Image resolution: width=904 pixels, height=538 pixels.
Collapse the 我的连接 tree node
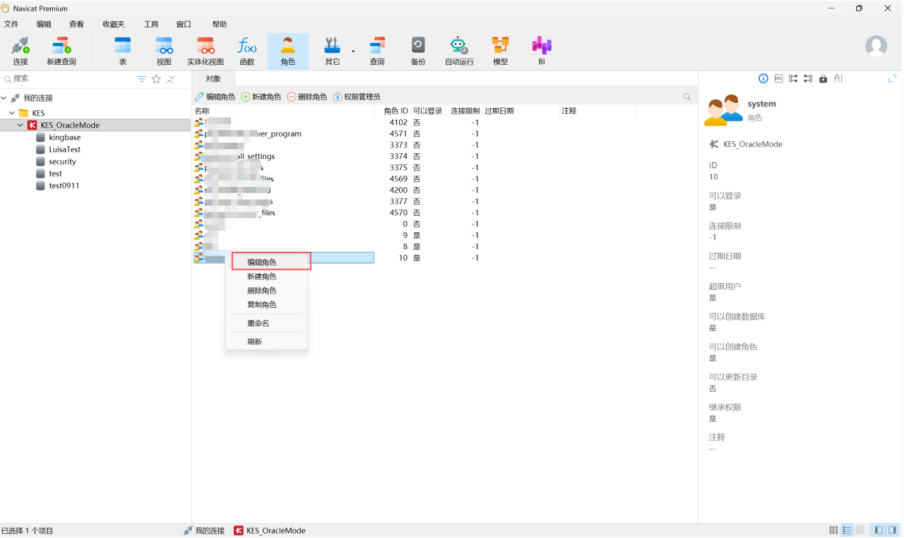pos(5,98)
